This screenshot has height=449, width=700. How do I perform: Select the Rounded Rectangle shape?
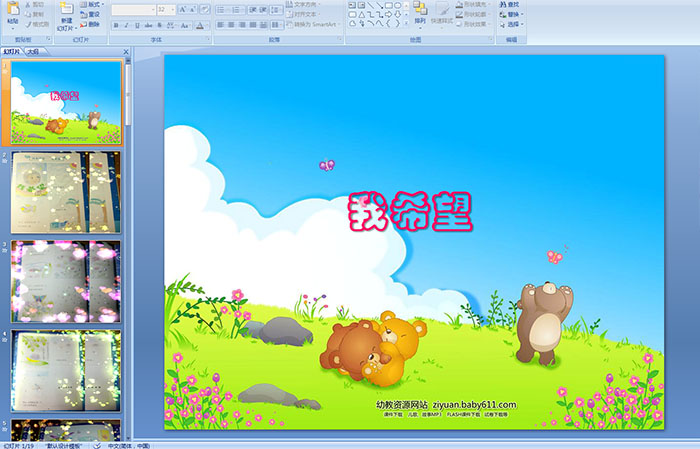click(352, 14)
